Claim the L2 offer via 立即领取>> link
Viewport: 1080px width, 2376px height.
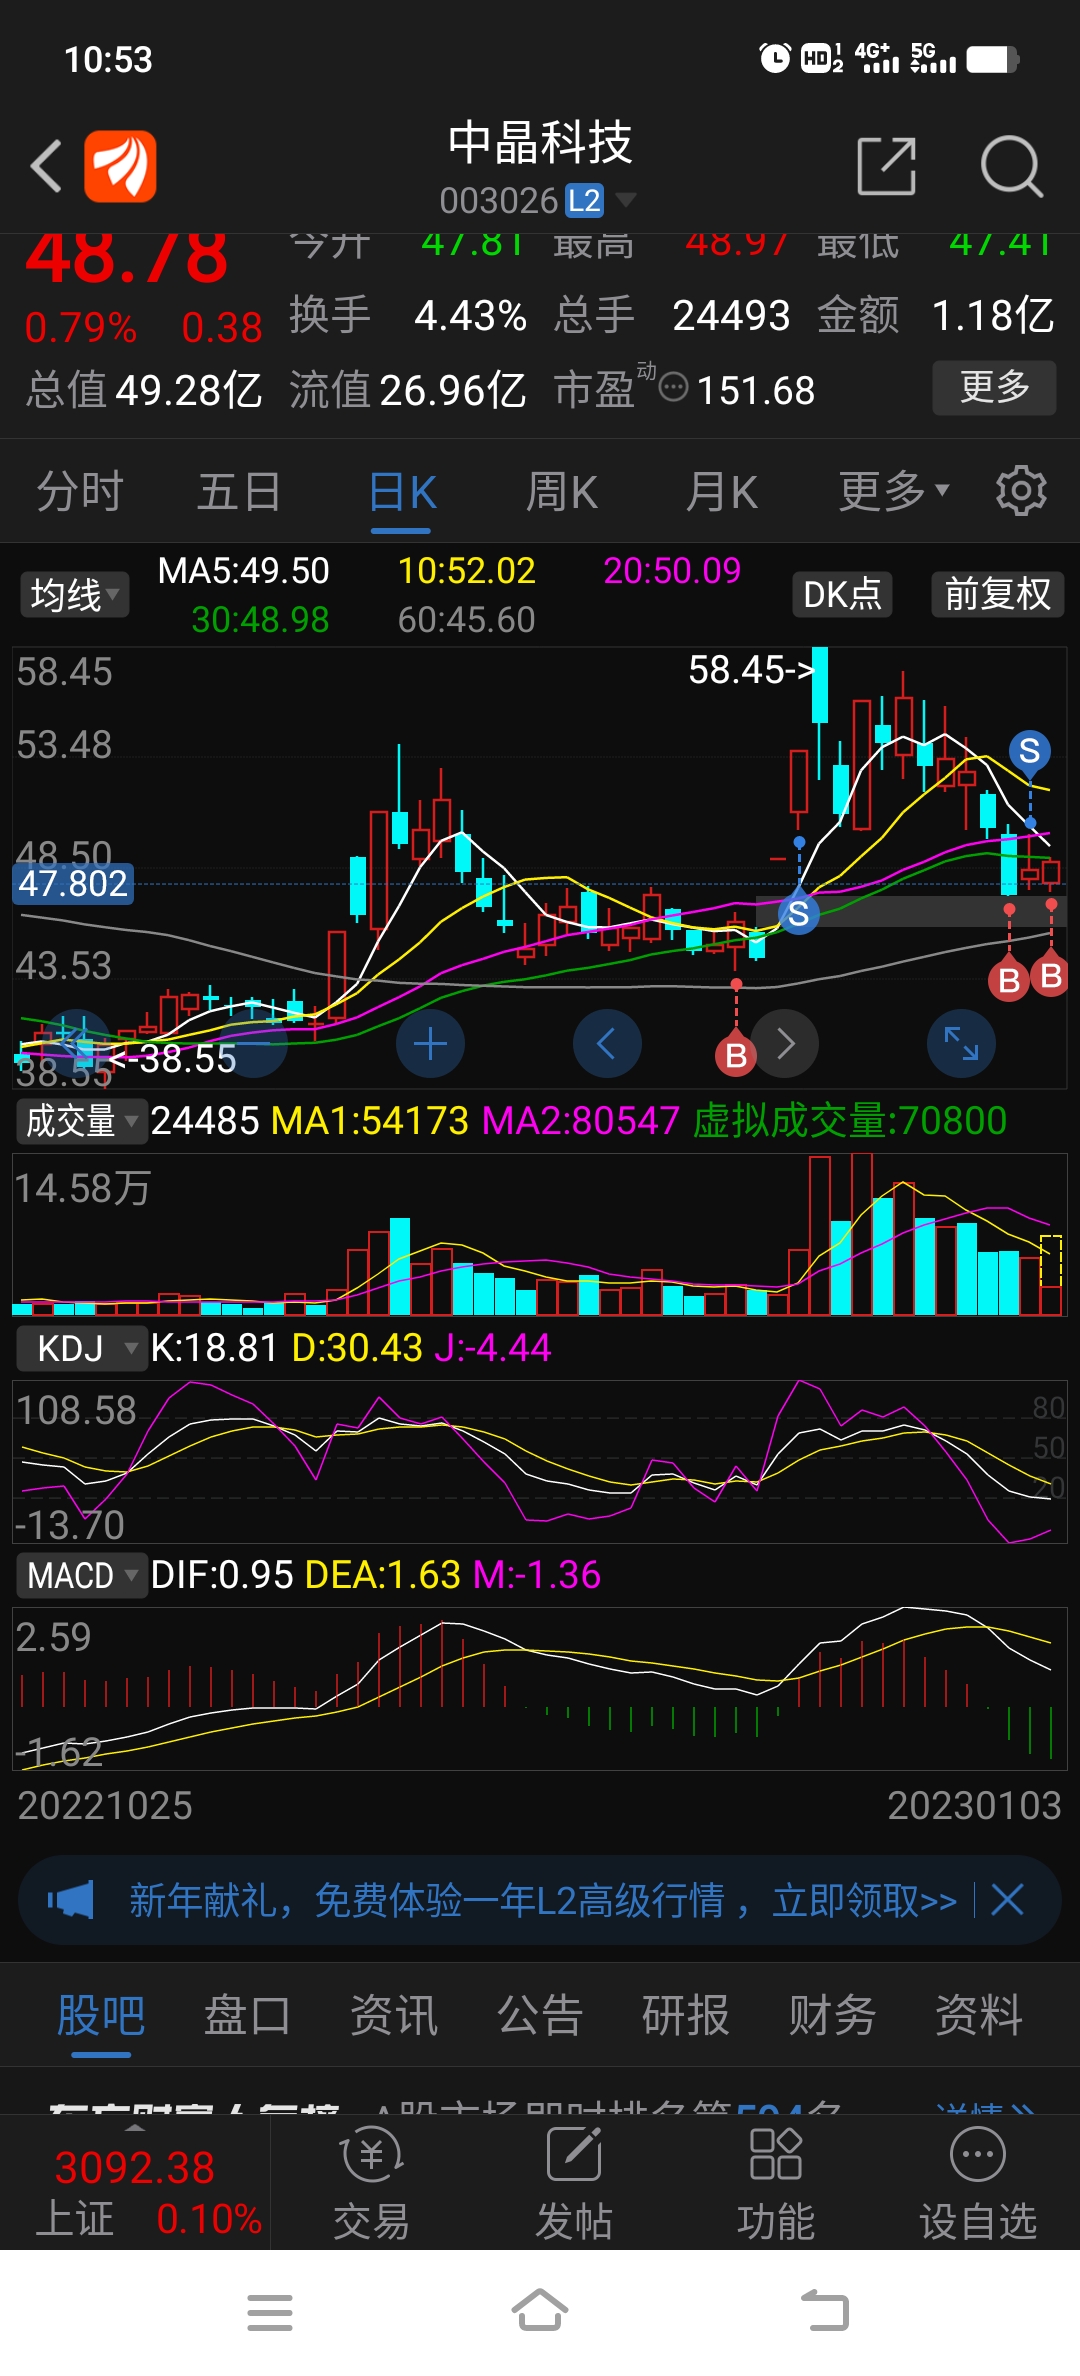tap(864, 1900)
